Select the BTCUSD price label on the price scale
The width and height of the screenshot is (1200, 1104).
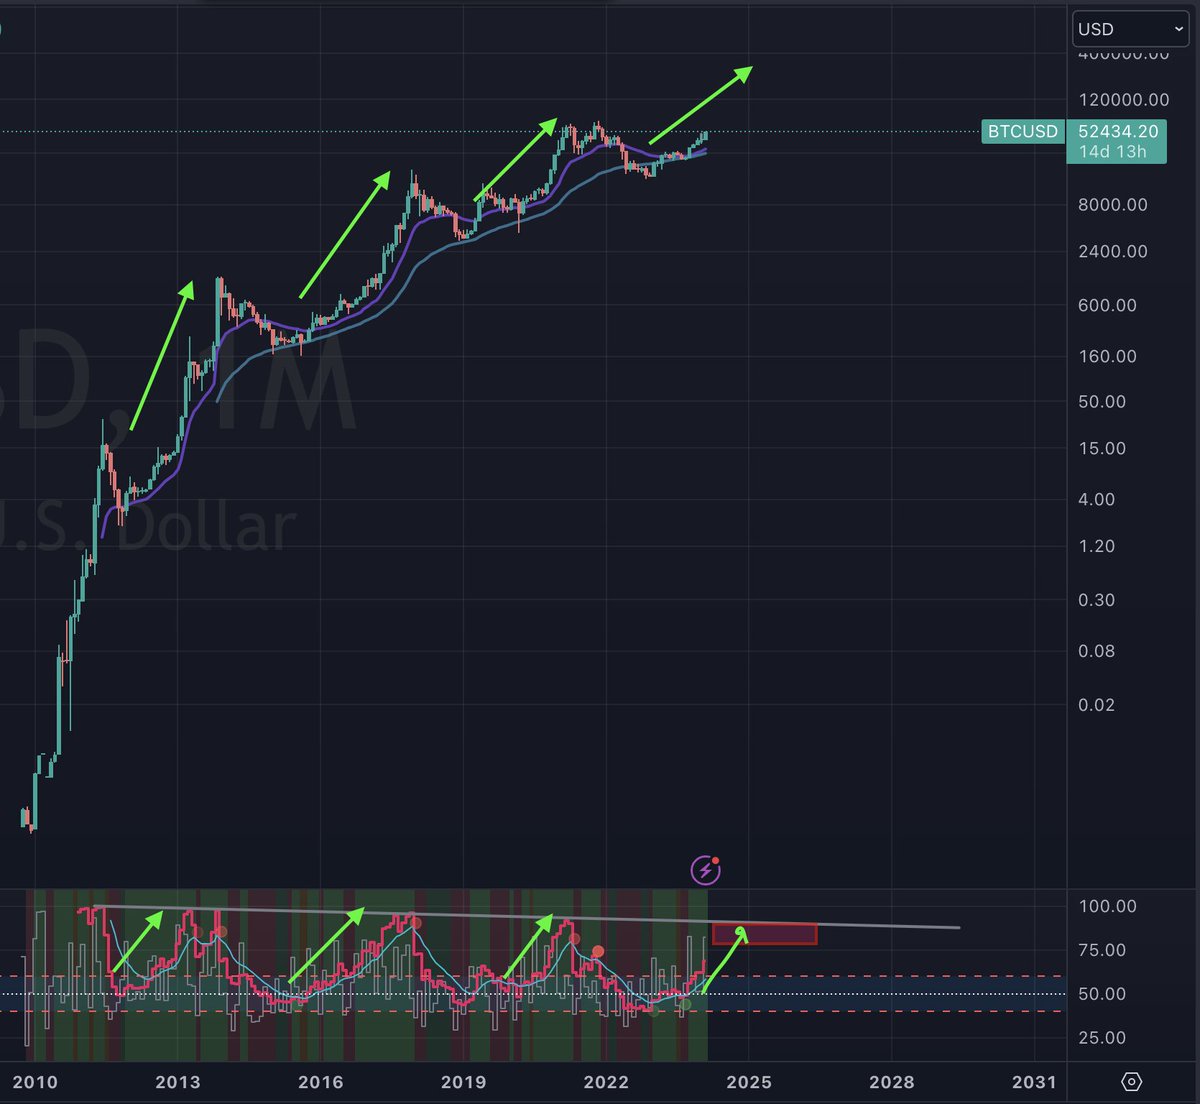pyautogui.click(x=1022, y=131)
